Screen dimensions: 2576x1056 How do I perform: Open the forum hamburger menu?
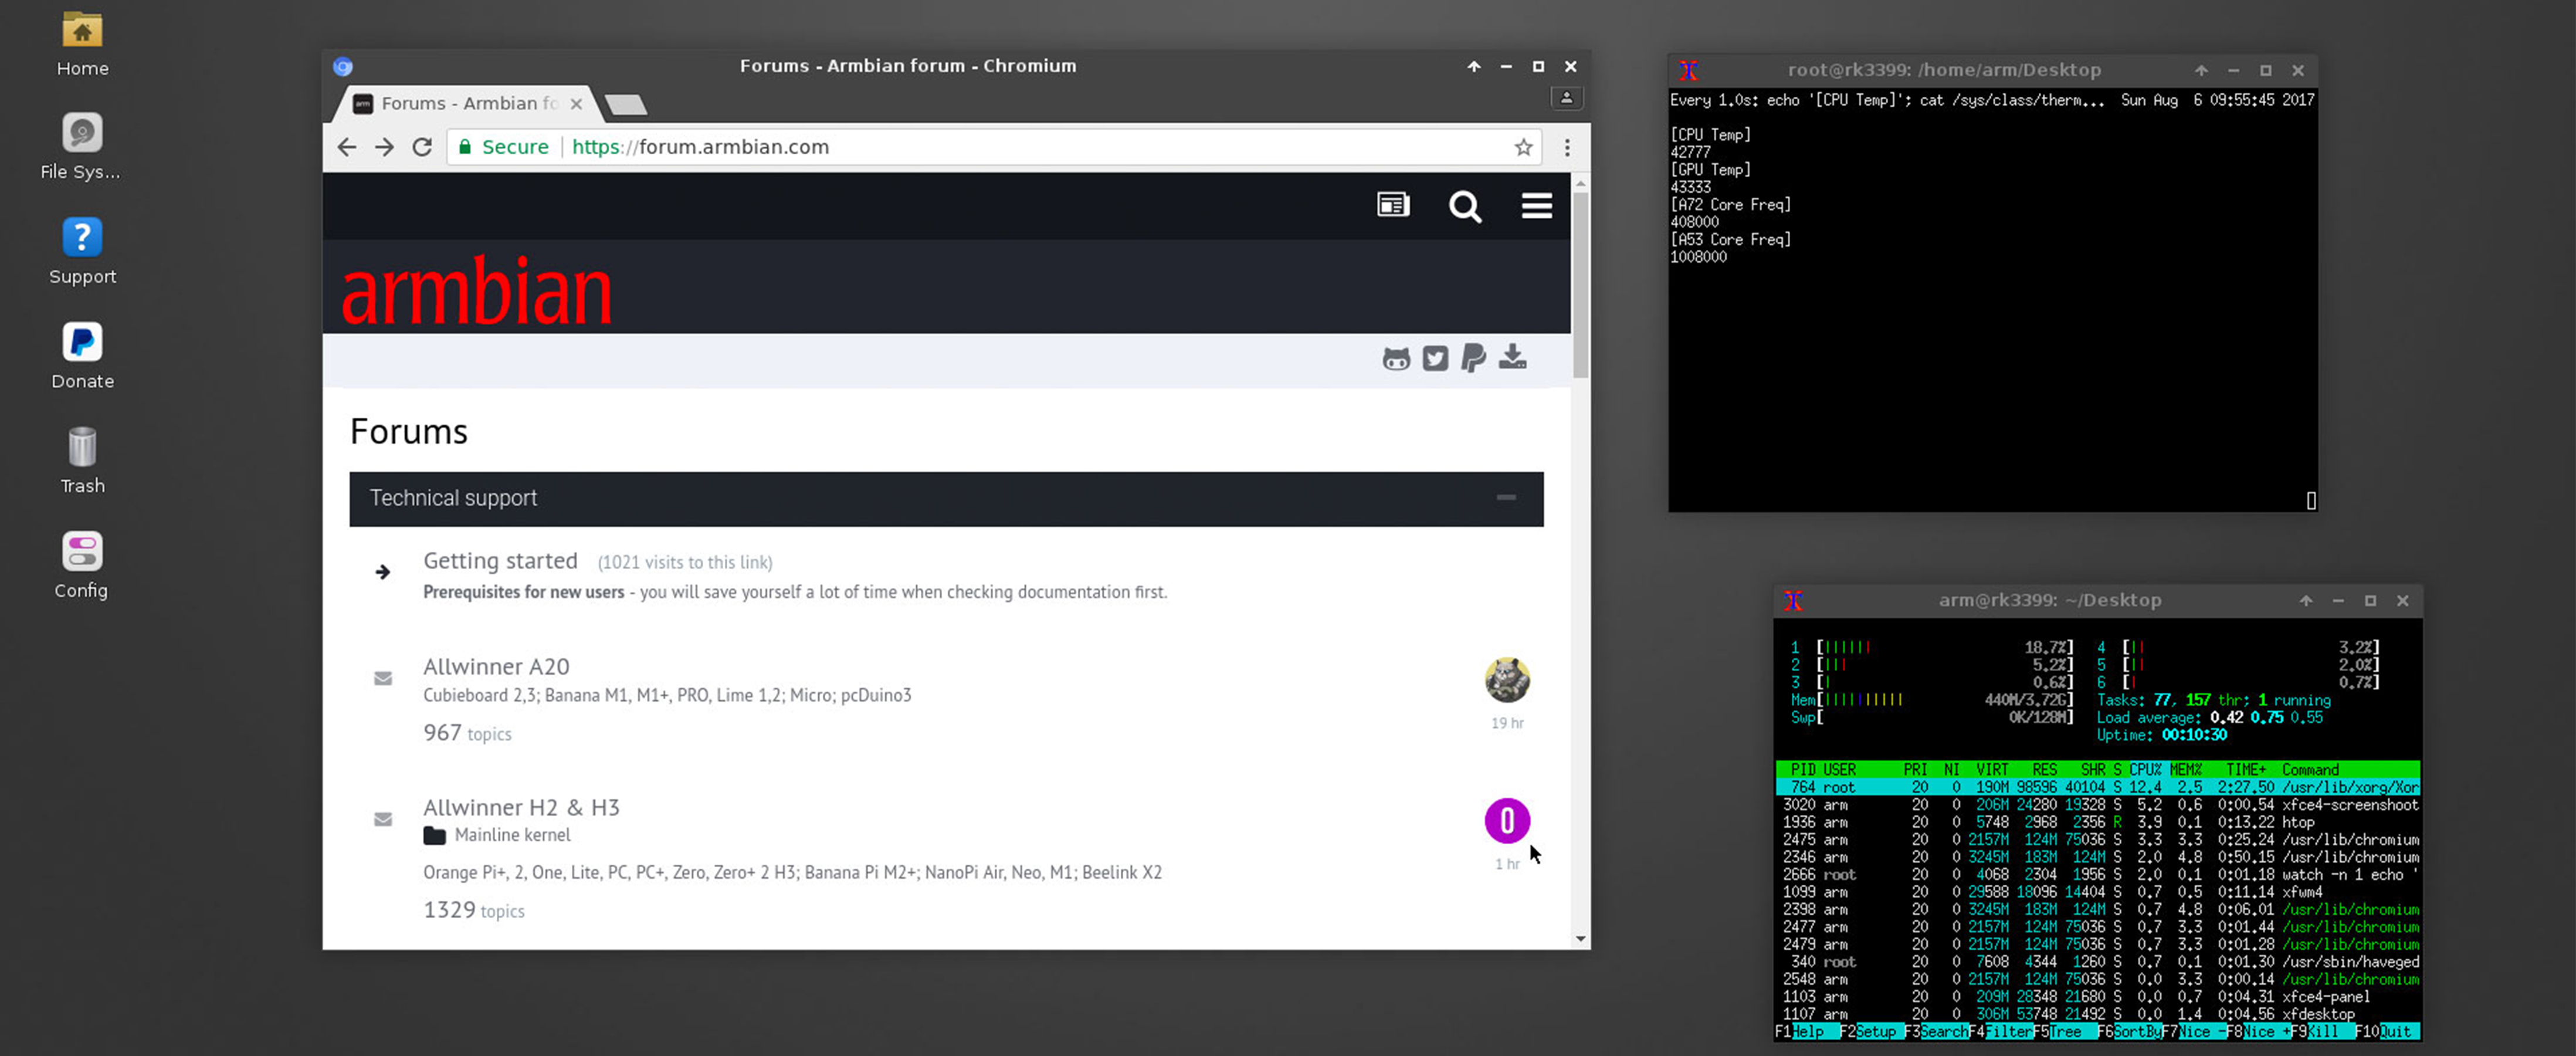pyautogui.click(x=1536, y=207)
